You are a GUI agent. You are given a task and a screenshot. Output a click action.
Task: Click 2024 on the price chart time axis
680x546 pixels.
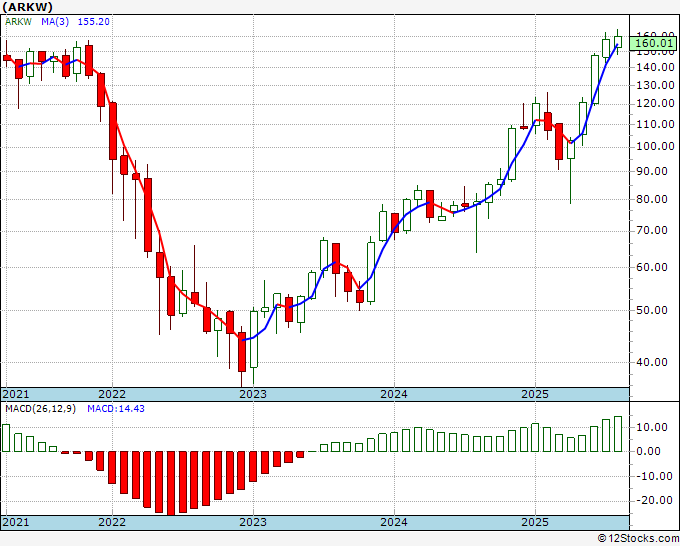coord(394,394)
